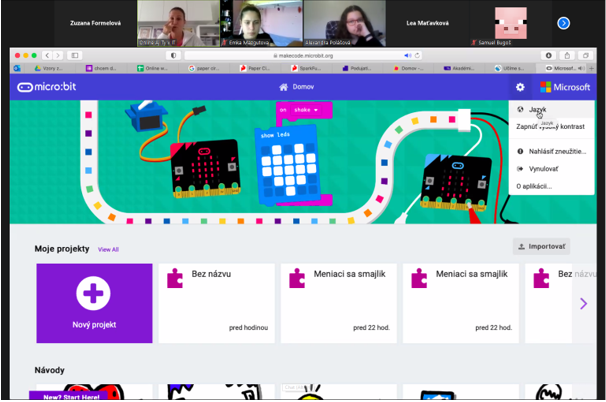Click address bar makecode.microbit.org
The width and height of the screenshot is (606, 402).
point(303,56)
